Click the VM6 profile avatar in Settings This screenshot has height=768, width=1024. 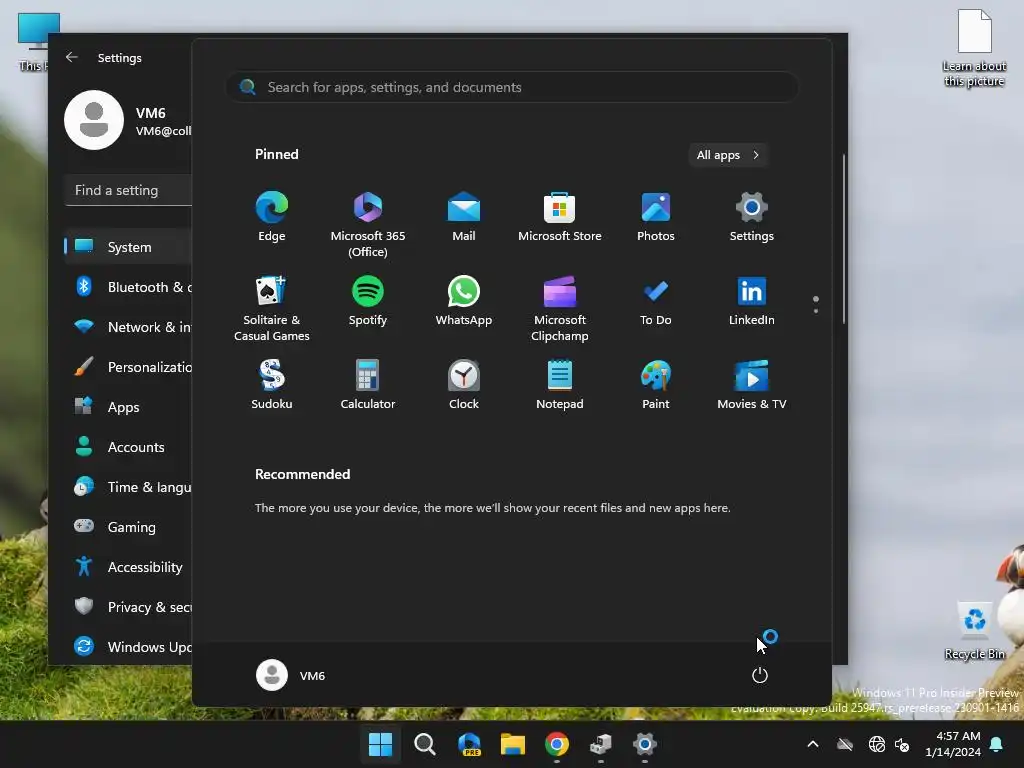coord(94,120)
